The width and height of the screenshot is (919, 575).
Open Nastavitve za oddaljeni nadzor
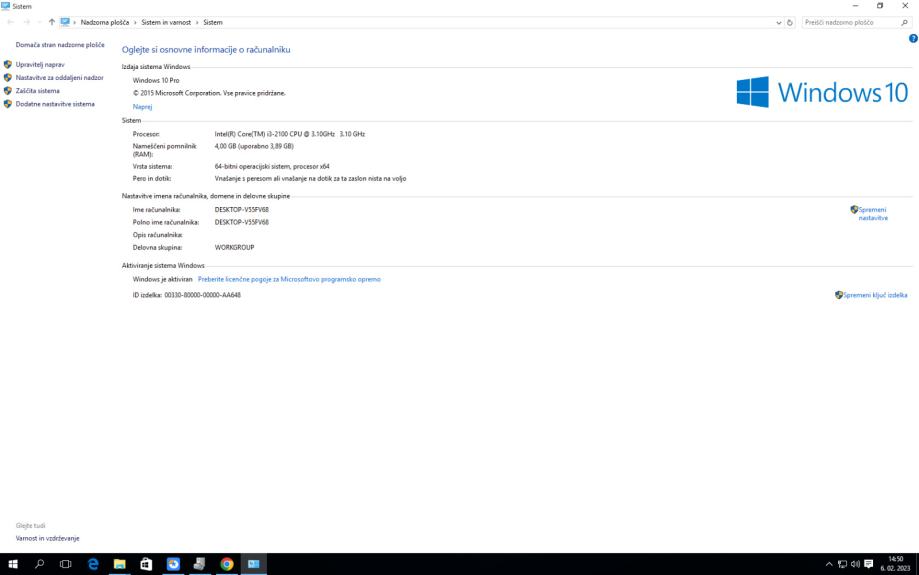pos(59,77)
